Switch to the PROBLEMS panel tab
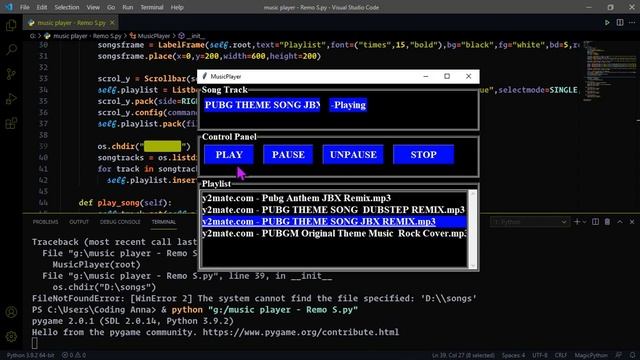Viewport: 640px width, 360px height. coord(45,222)
